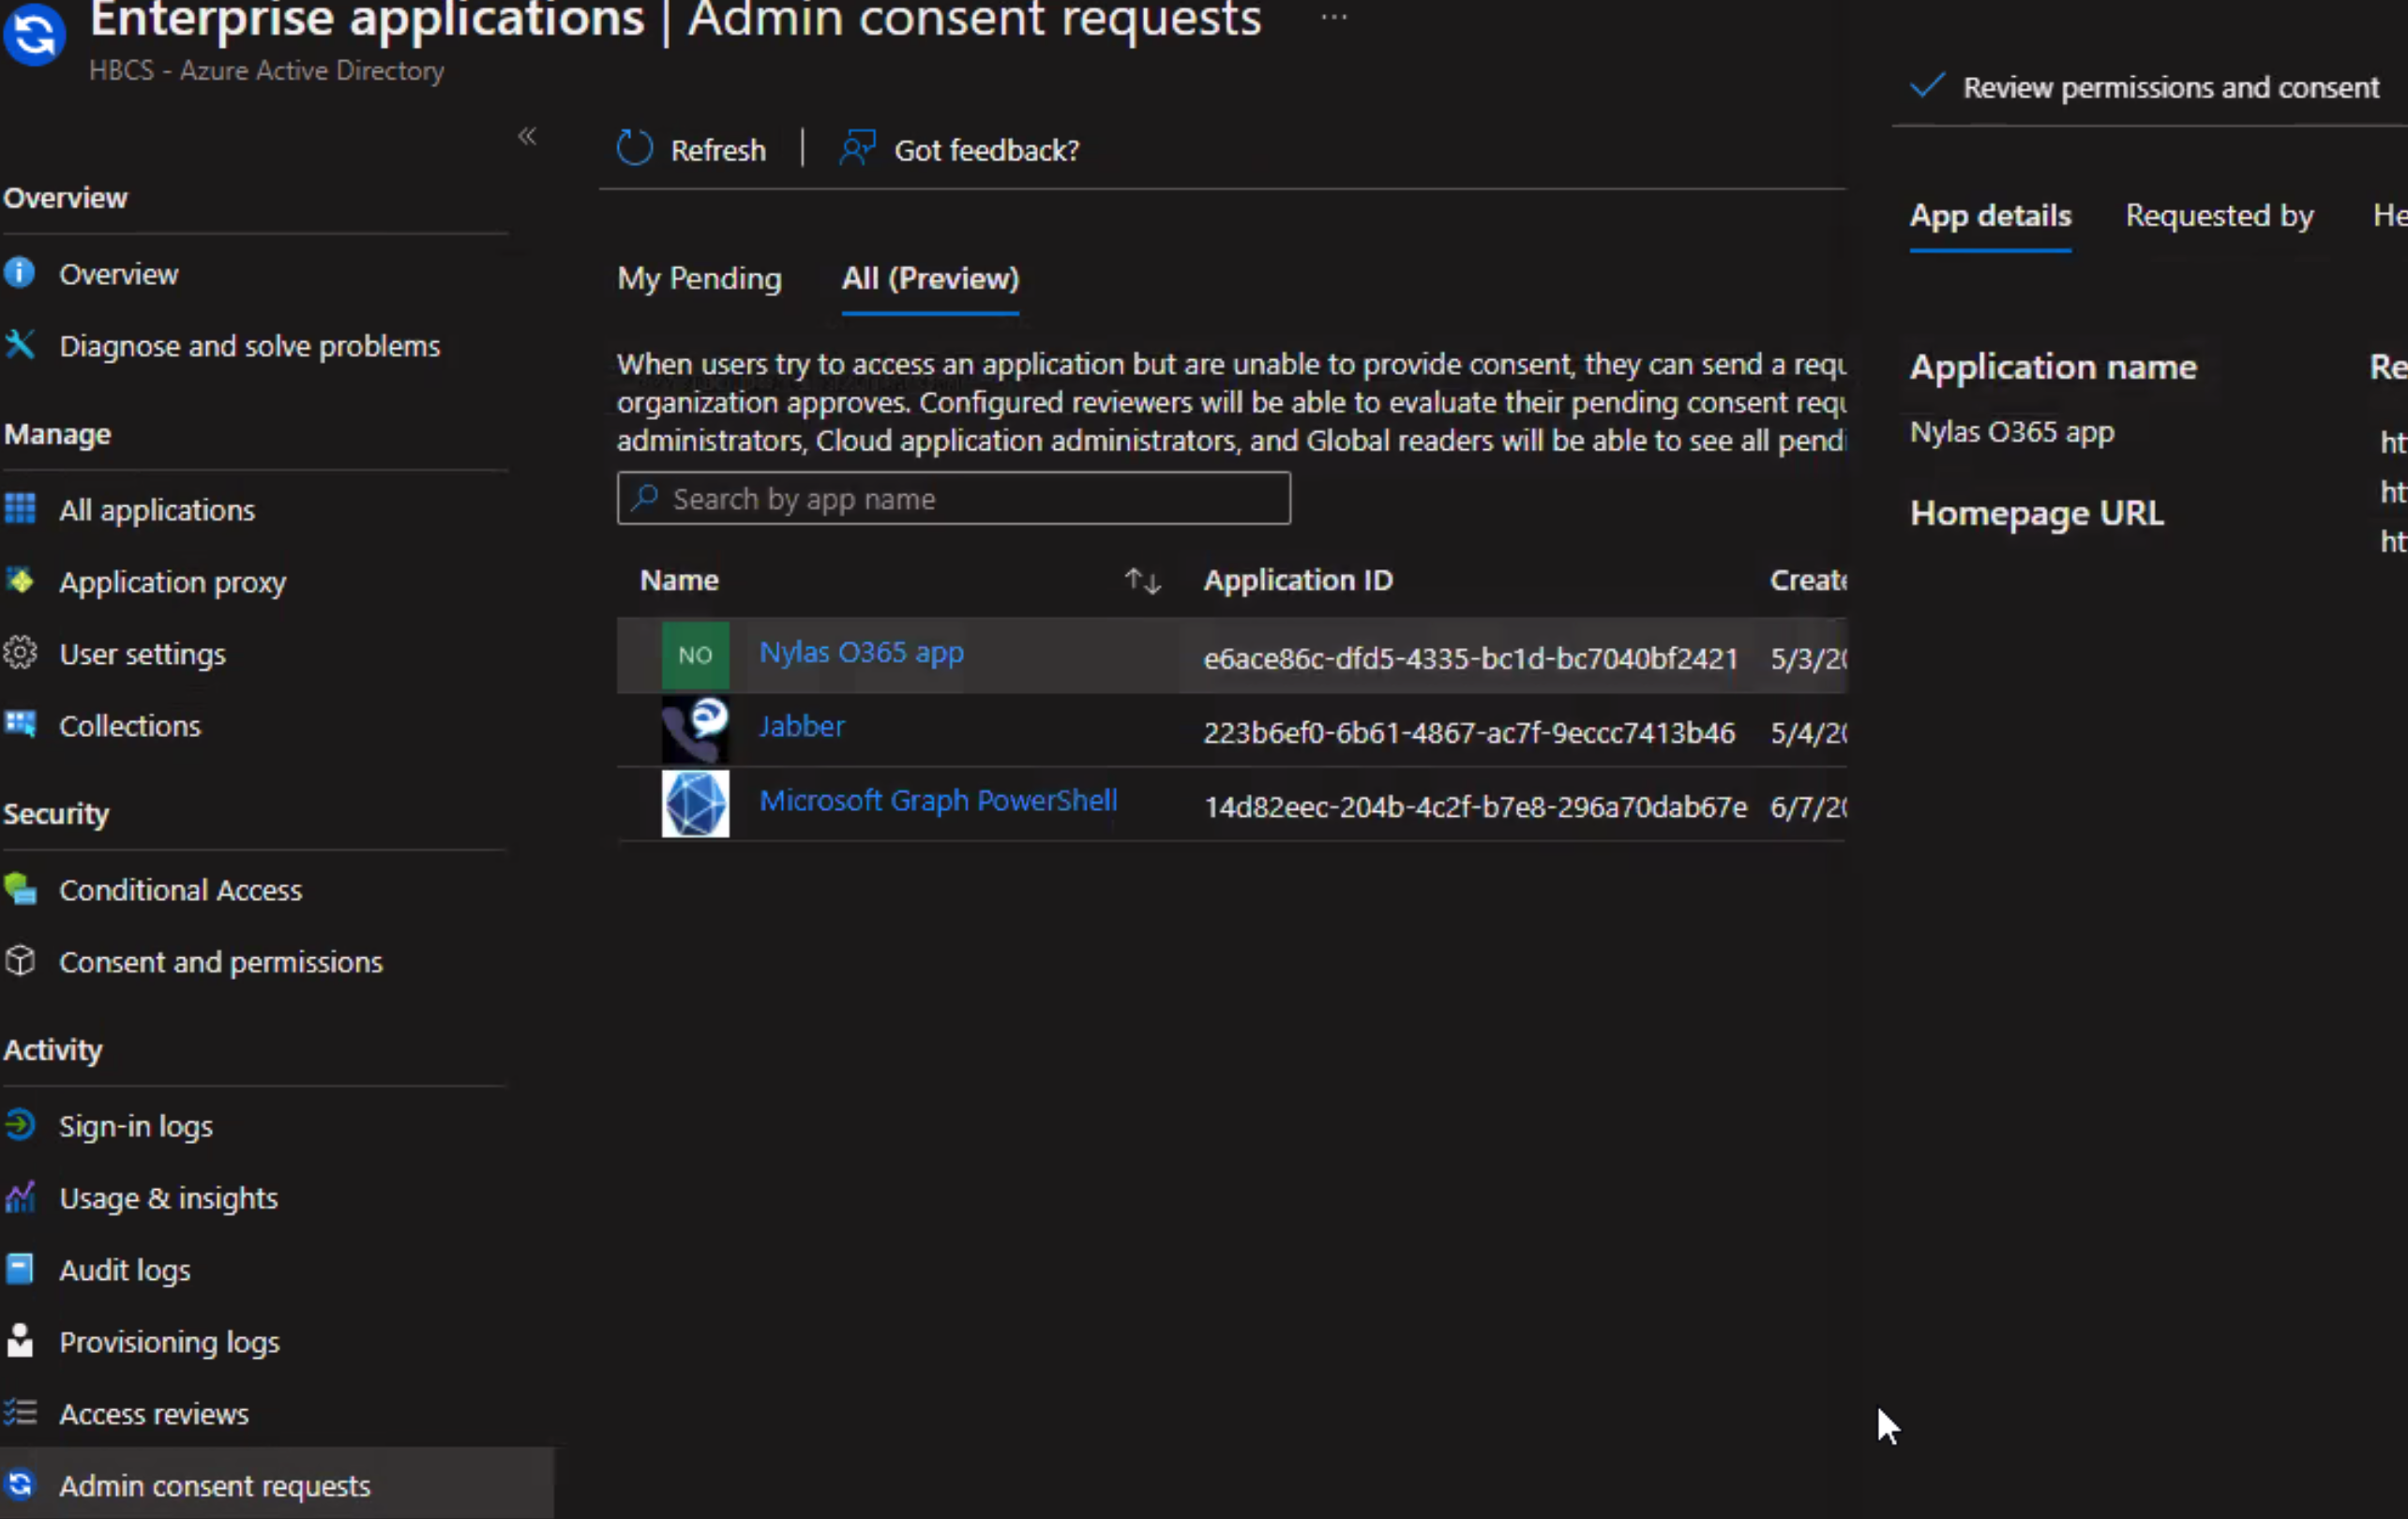
Task: Click the Provisioning logs person icon
Action: [x=19, y=1340]
